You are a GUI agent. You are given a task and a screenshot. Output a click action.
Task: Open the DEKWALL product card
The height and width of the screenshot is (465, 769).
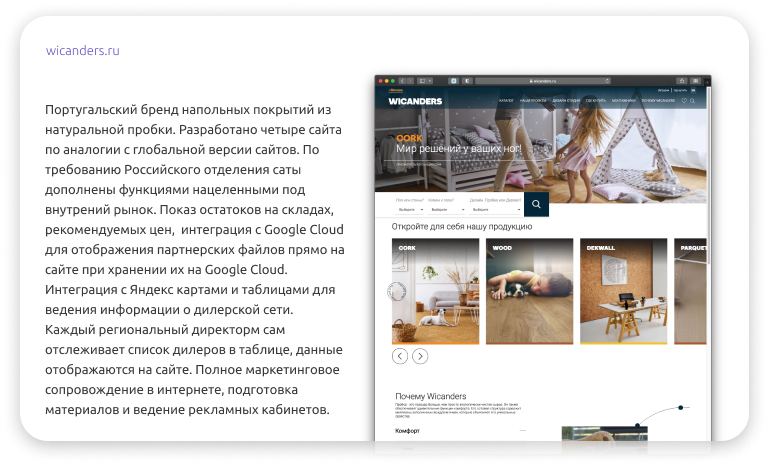click(x=623, y=291)
